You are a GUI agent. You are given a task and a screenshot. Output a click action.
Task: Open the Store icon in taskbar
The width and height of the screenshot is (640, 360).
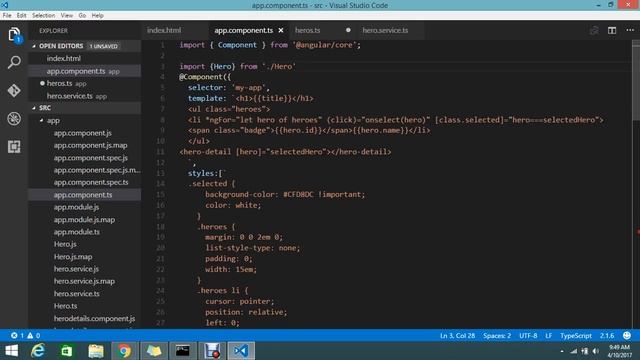click(67, 351)
